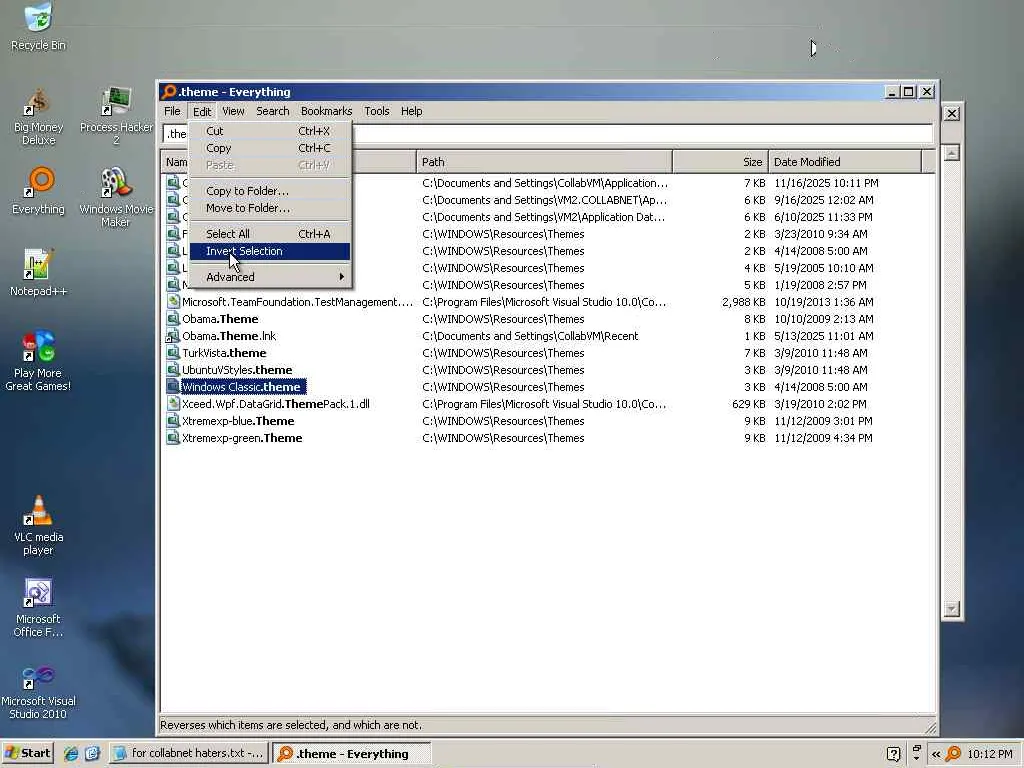Select the Xtremexp-blue.Theme file name
The width and height of the screenshot is (1024, 768).
pyautogui.click(x=238, y=421)
